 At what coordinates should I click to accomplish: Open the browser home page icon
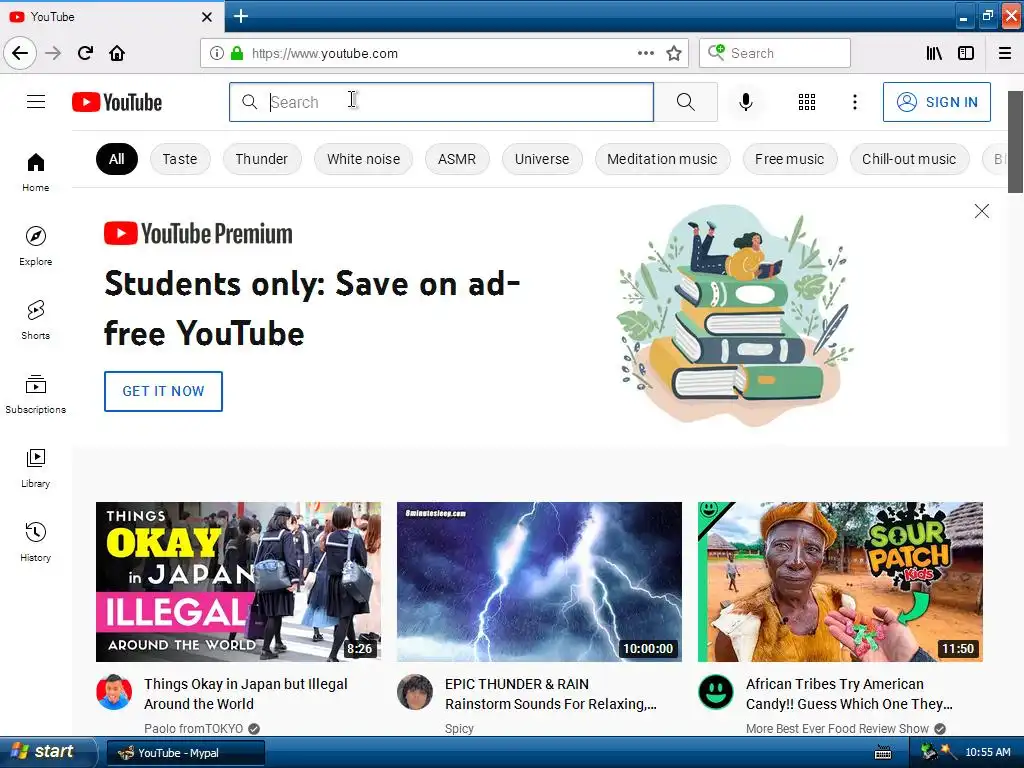(117, 53)
